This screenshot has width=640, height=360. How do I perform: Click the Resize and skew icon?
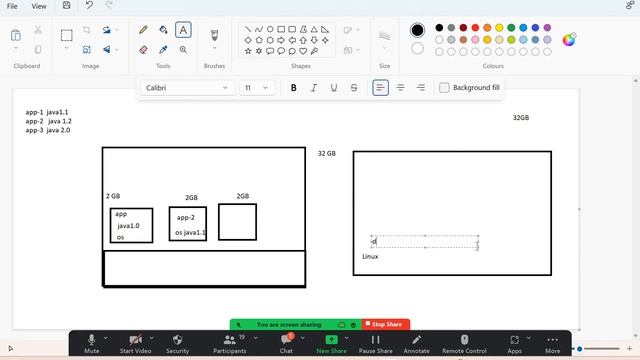(x=87, y=50)
